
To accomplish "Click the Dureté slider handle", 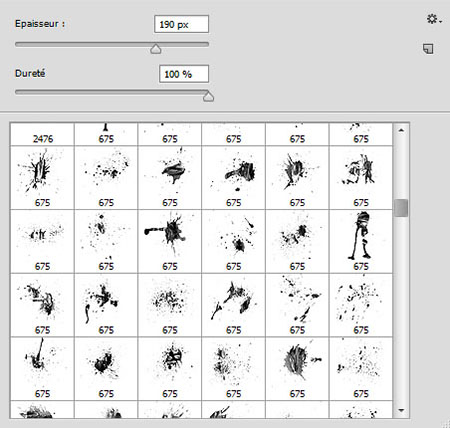I will point(208,96).
